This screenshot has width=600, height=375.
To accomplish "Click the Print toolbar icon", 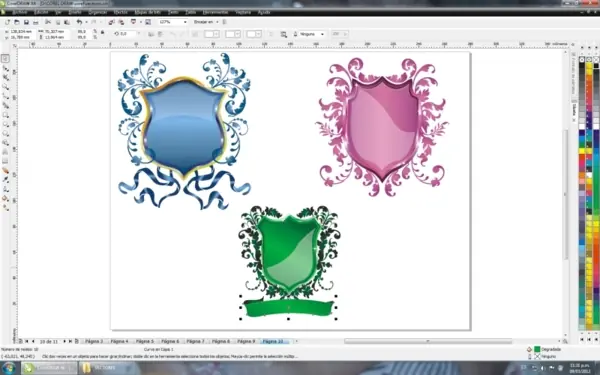I will (x=36, y=22).
